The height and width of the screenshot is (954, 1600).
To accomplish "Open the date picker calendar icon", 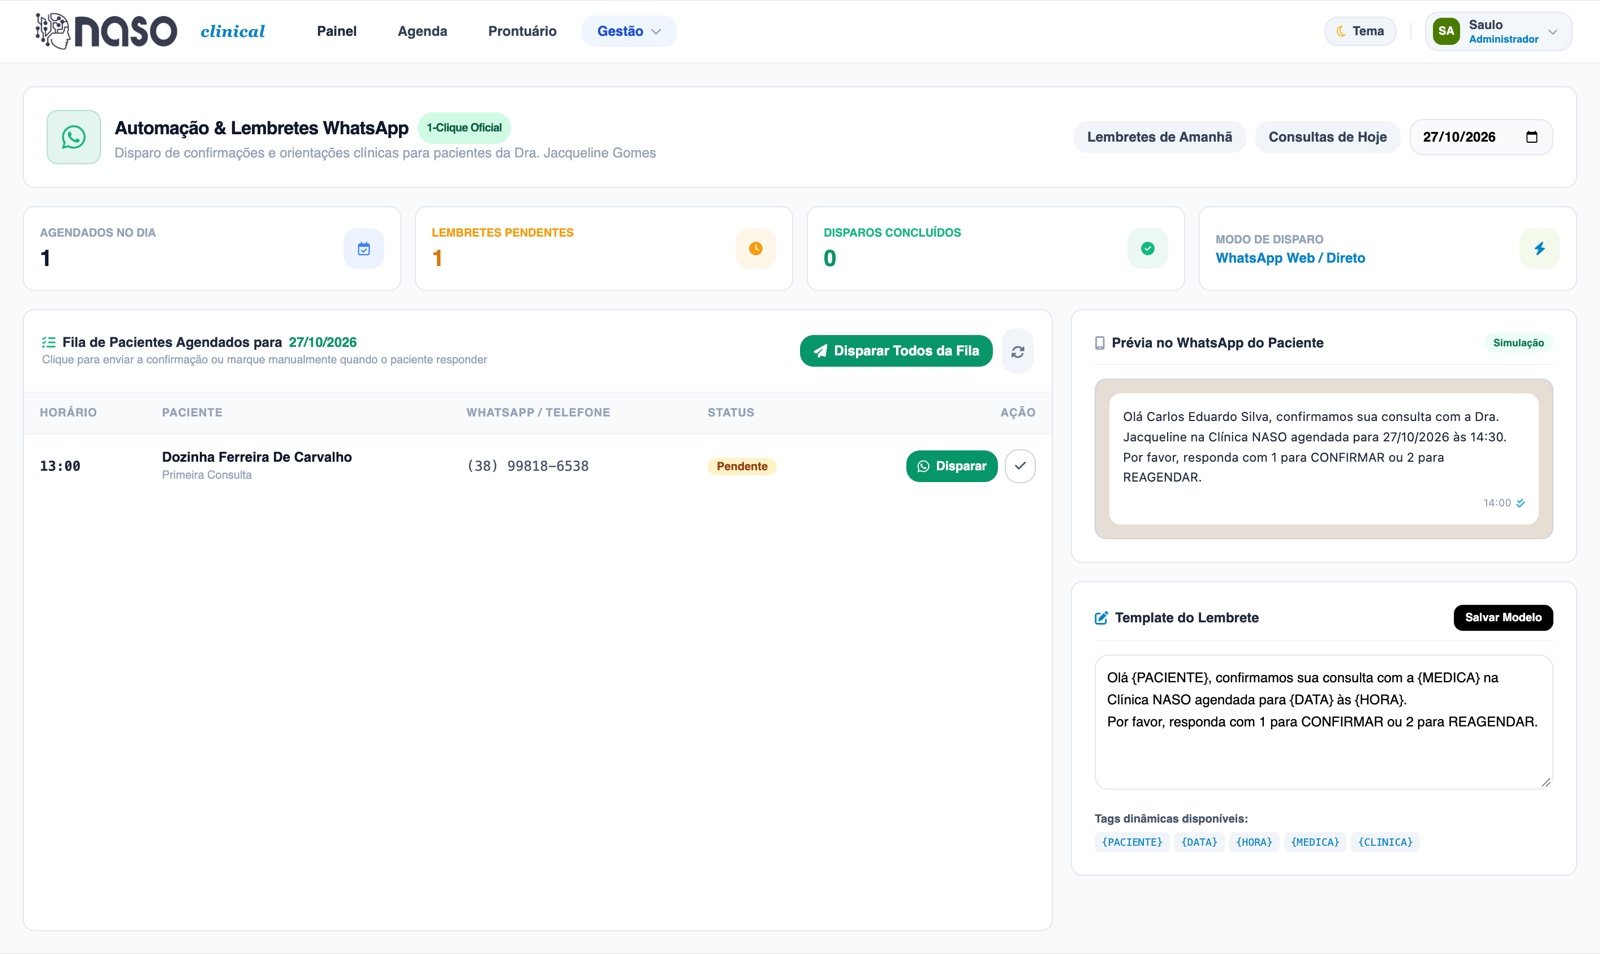I will tap(1532, 137).
